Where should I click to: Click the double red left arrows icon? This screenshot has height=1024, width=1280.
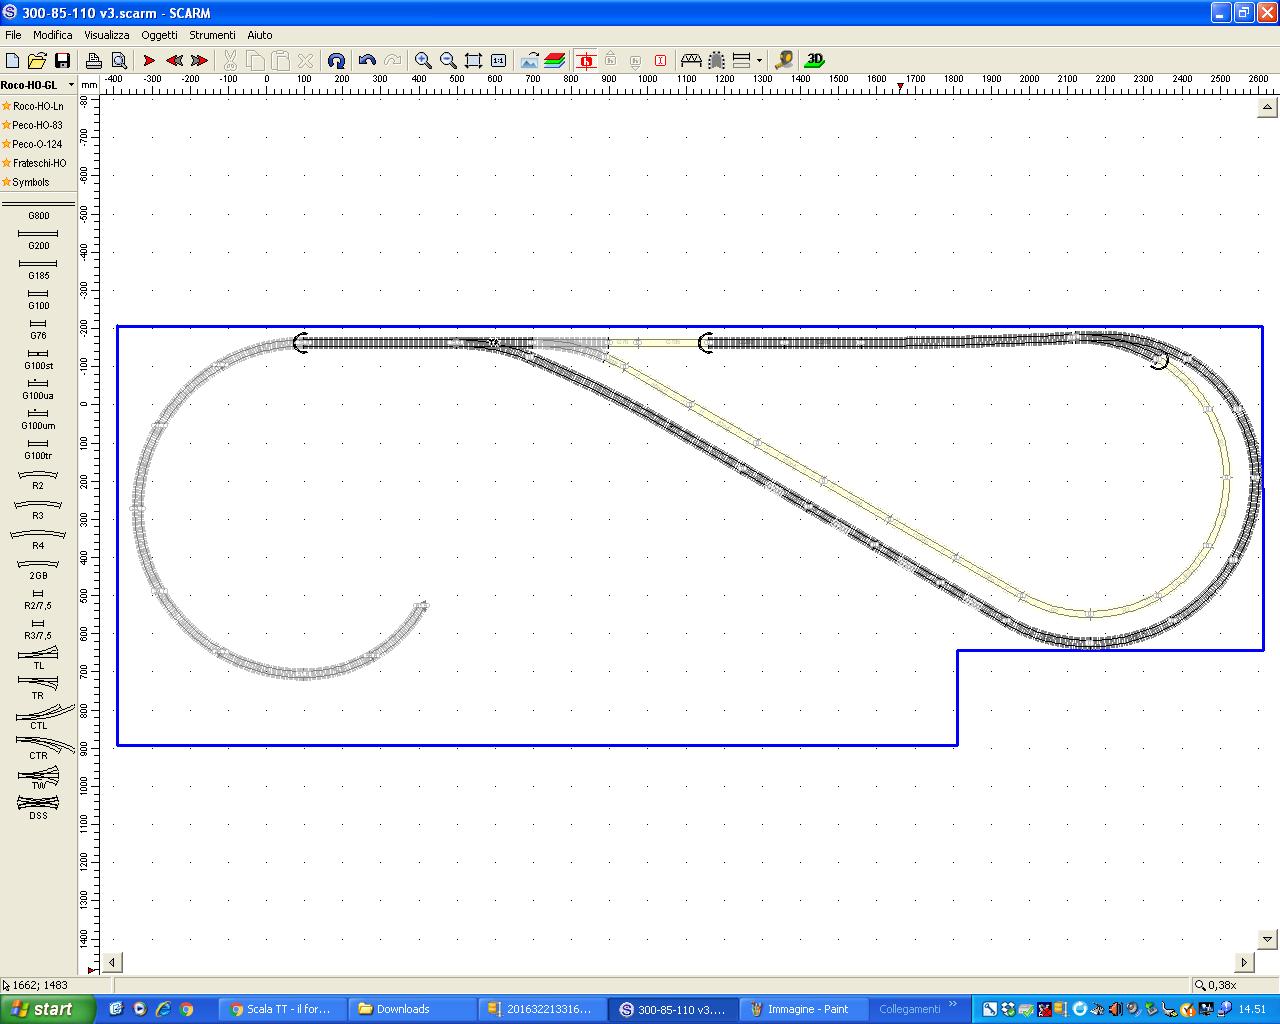click(x=174, y=60)
